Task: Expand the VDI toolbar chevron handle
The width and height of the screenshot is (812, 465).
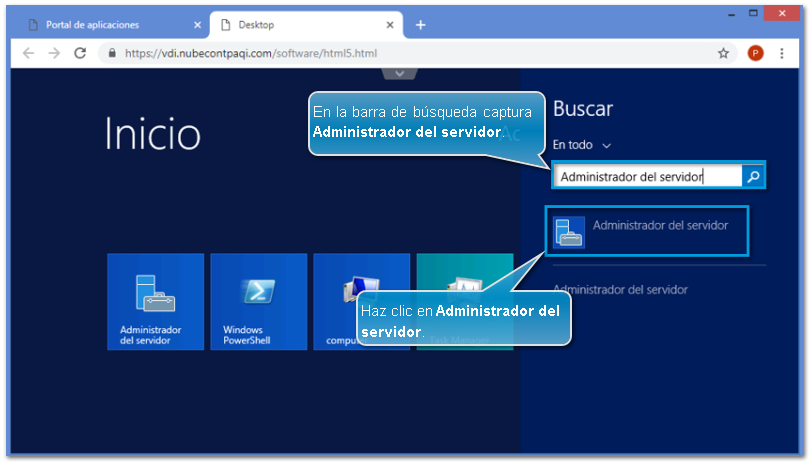Action: click(x=399, y=74)
